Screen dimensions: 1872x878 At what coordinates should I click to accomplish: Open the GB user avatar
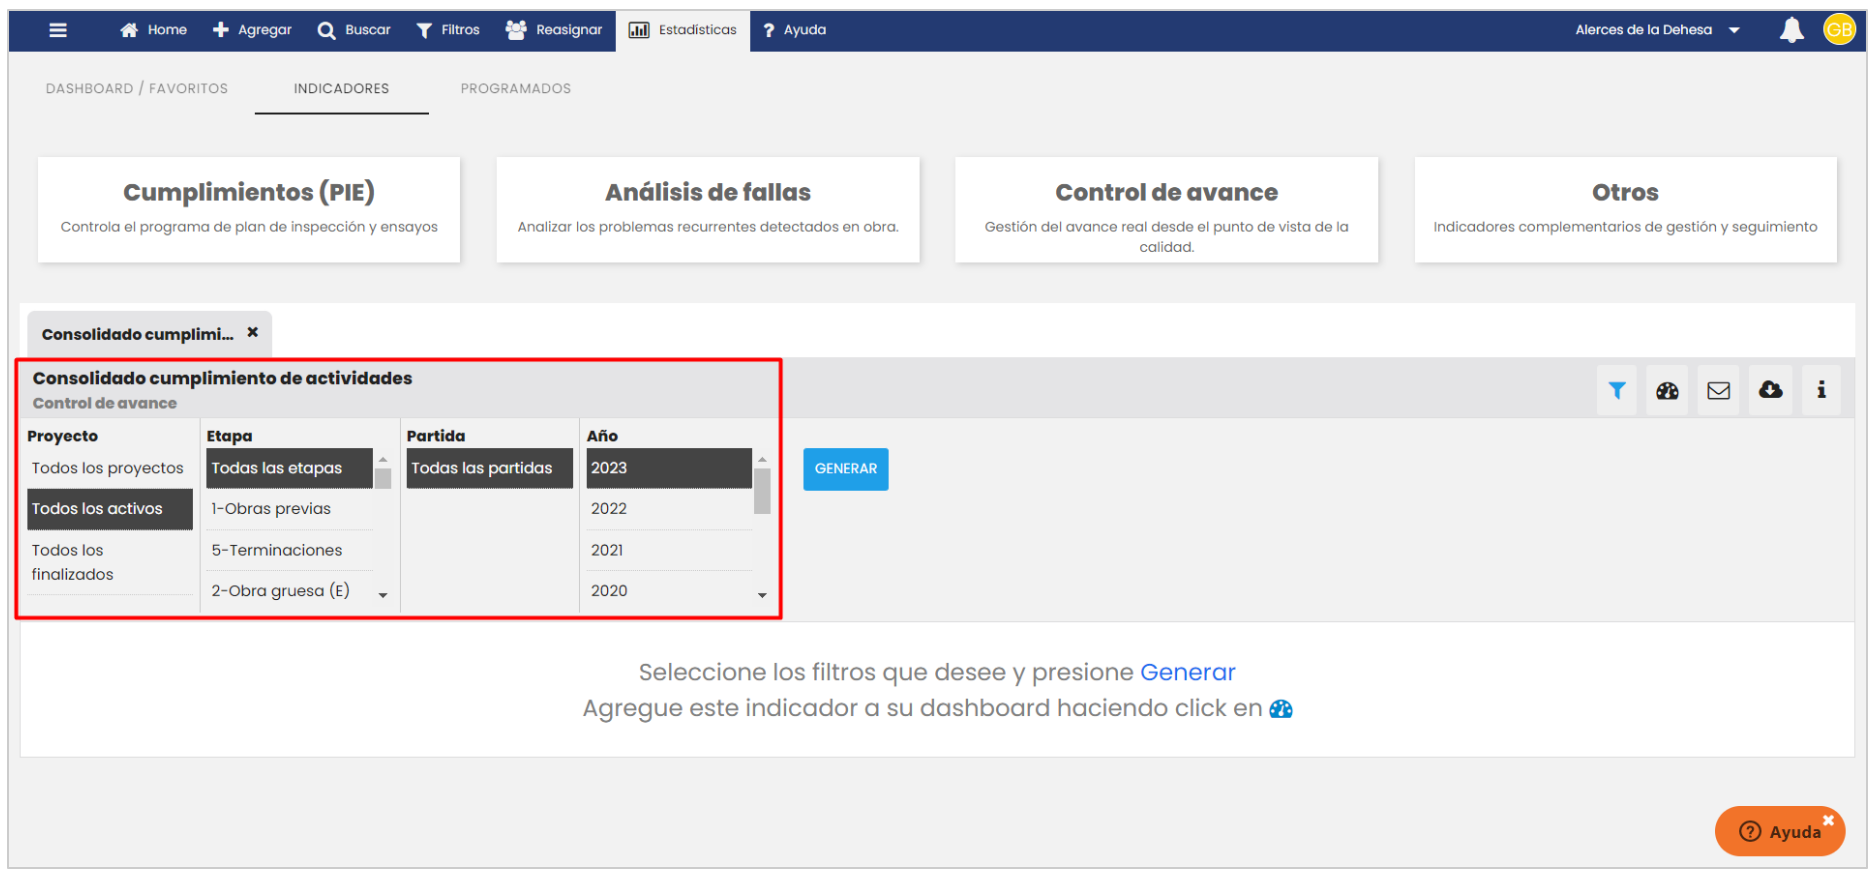(x=1839, y=30)
